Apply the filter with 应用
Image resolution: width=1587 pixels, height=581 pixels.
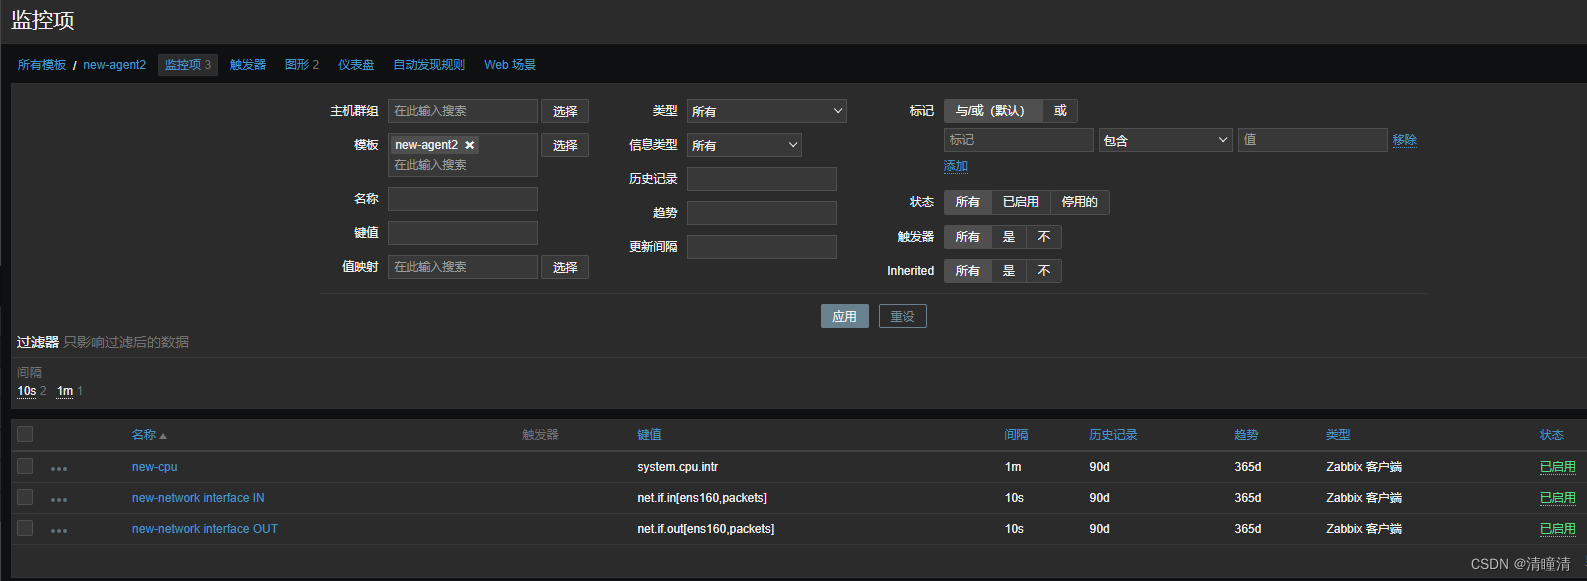tap(844, 316)
